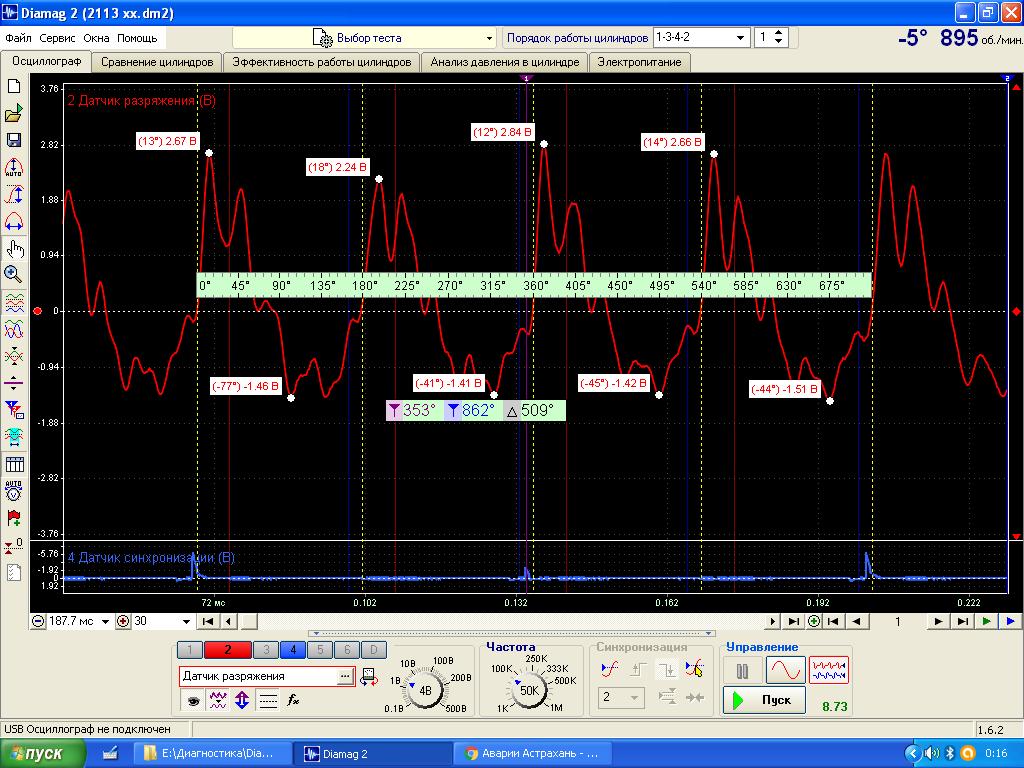Switch to Сравнение цилиндров tab
This screenshot has height=768, width=1024.
pyautogui.click(x=157, y=62)
